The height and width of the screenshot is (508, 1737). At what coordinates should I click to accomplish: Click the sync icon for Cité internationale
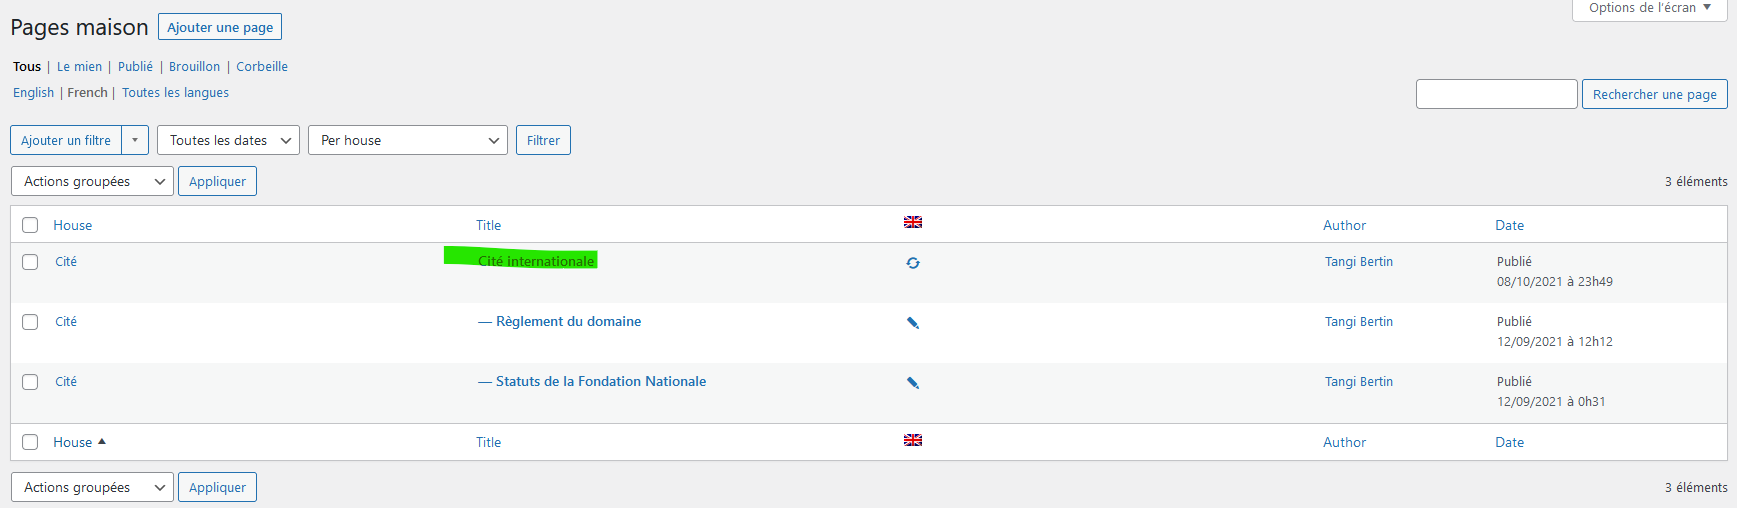coord(913,263)
